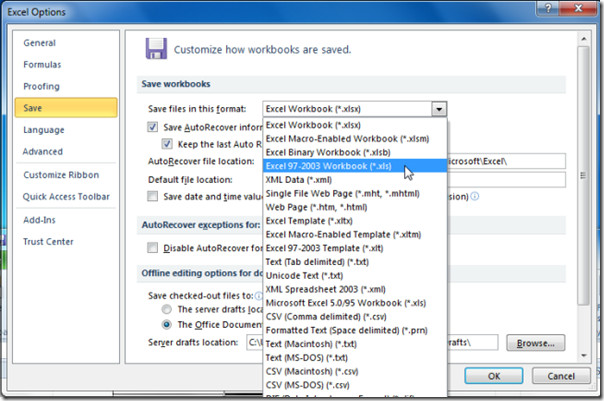Click the Cancel button
This screenshot has width=604, height=401.
(561, 376)
